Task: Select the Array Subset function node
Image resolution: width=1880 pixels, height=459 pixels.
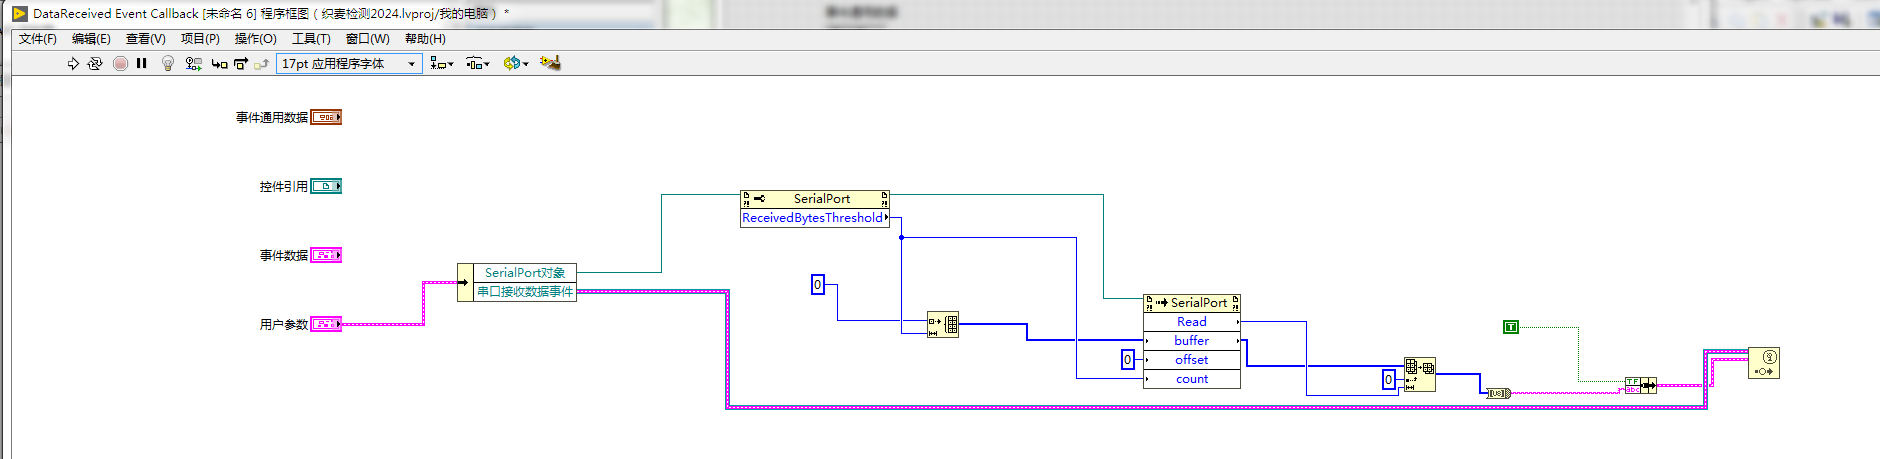Action: click(1420, 374)
